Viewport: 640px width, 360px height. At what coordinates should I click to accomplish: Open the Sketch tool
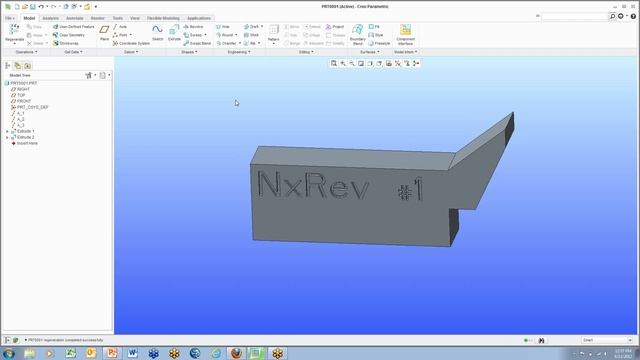tap(158, 33)
